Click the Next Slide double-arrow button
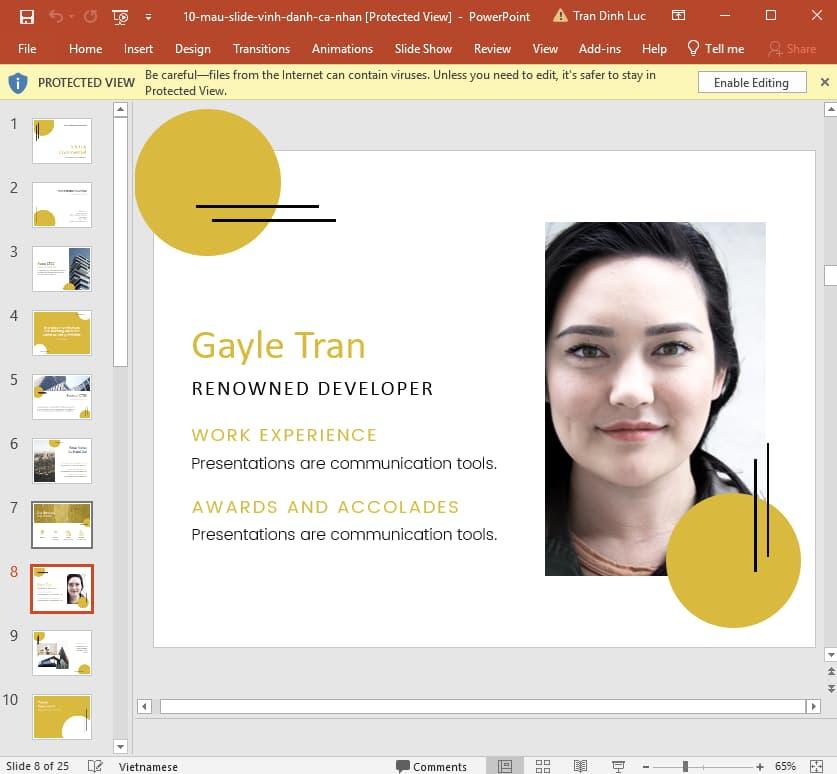This screenshot has height=774, width=837. point(830,689)
